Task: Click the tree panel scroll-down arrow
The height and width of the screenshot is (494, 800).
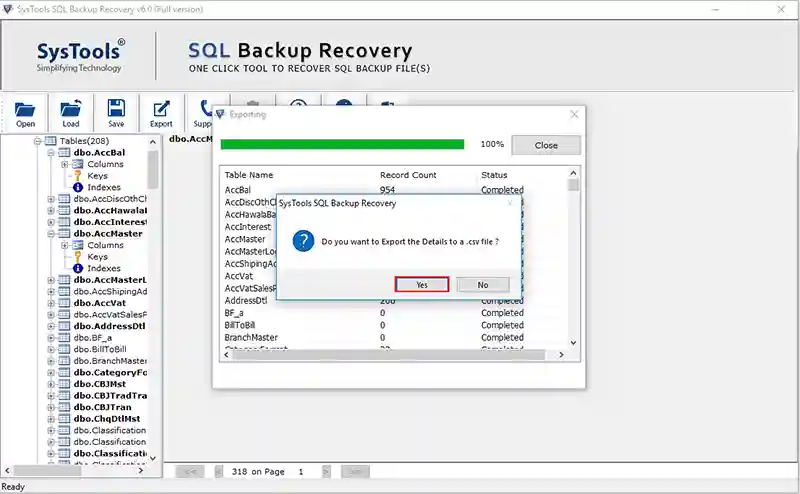Action: [x=153, y=458]
